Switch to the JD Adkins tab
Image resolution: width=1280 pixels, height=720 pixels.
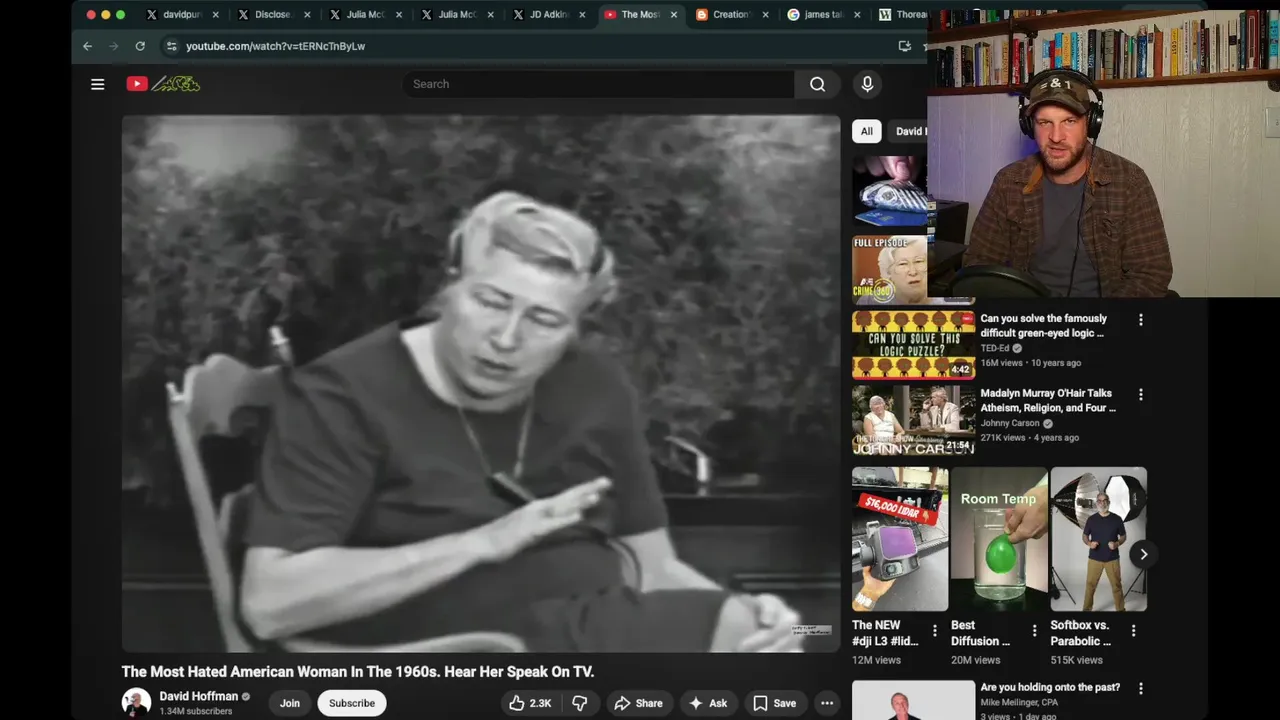(x=548, y=15)
